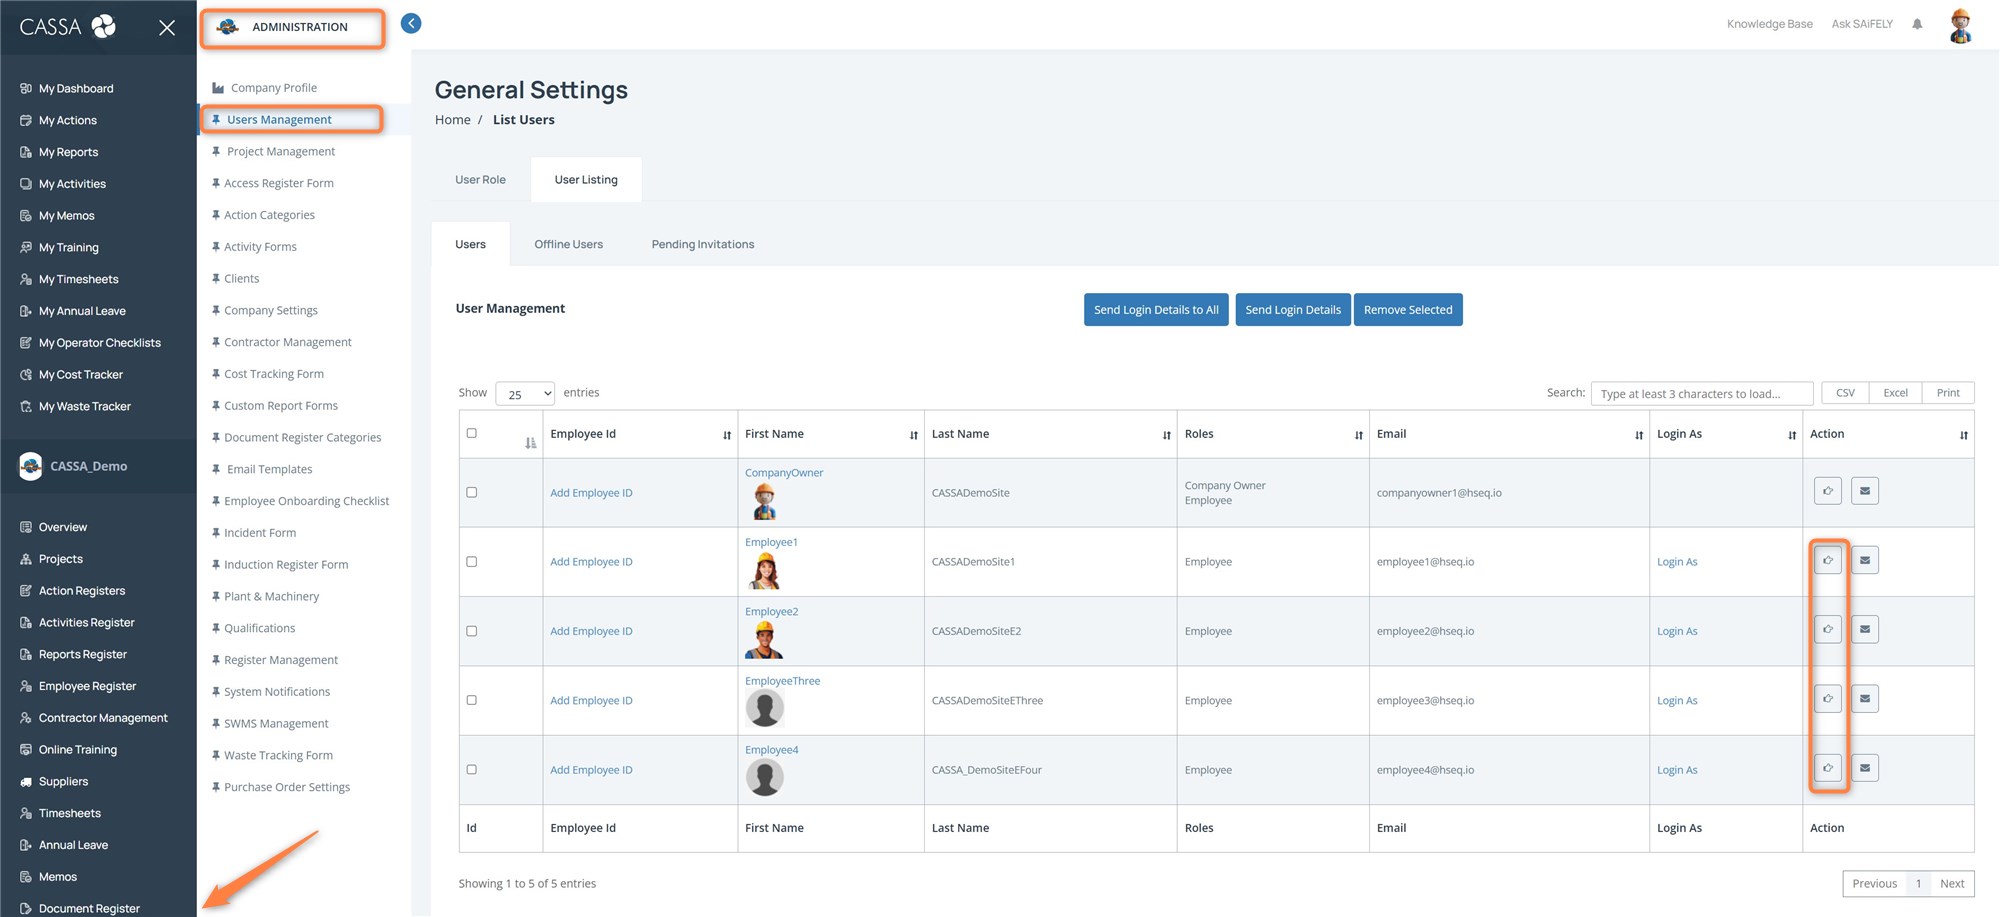Open the show entries dropdown
The height and width of the screenshot is (917, 2000).
coord(525,394)
